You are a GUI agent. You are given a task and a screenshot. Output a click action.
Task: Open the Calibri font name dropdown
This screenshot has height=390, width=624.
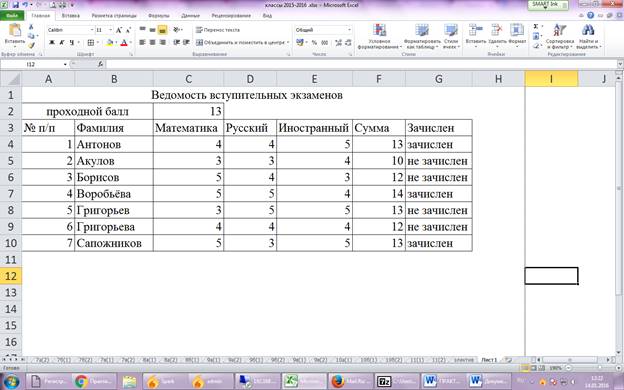pyautogui.click(x=92, y=30)
